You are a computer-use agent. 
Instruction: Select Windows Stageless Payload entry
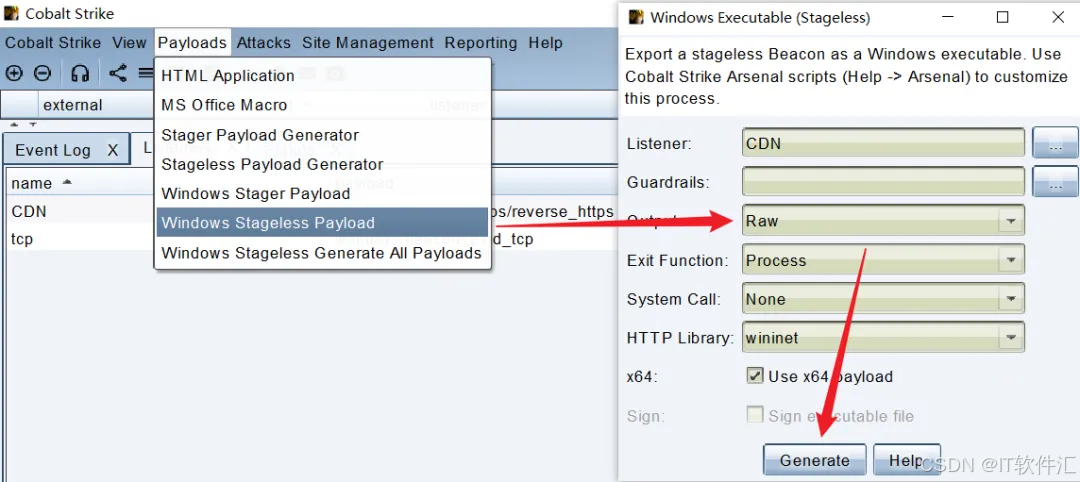coord(323,223)
